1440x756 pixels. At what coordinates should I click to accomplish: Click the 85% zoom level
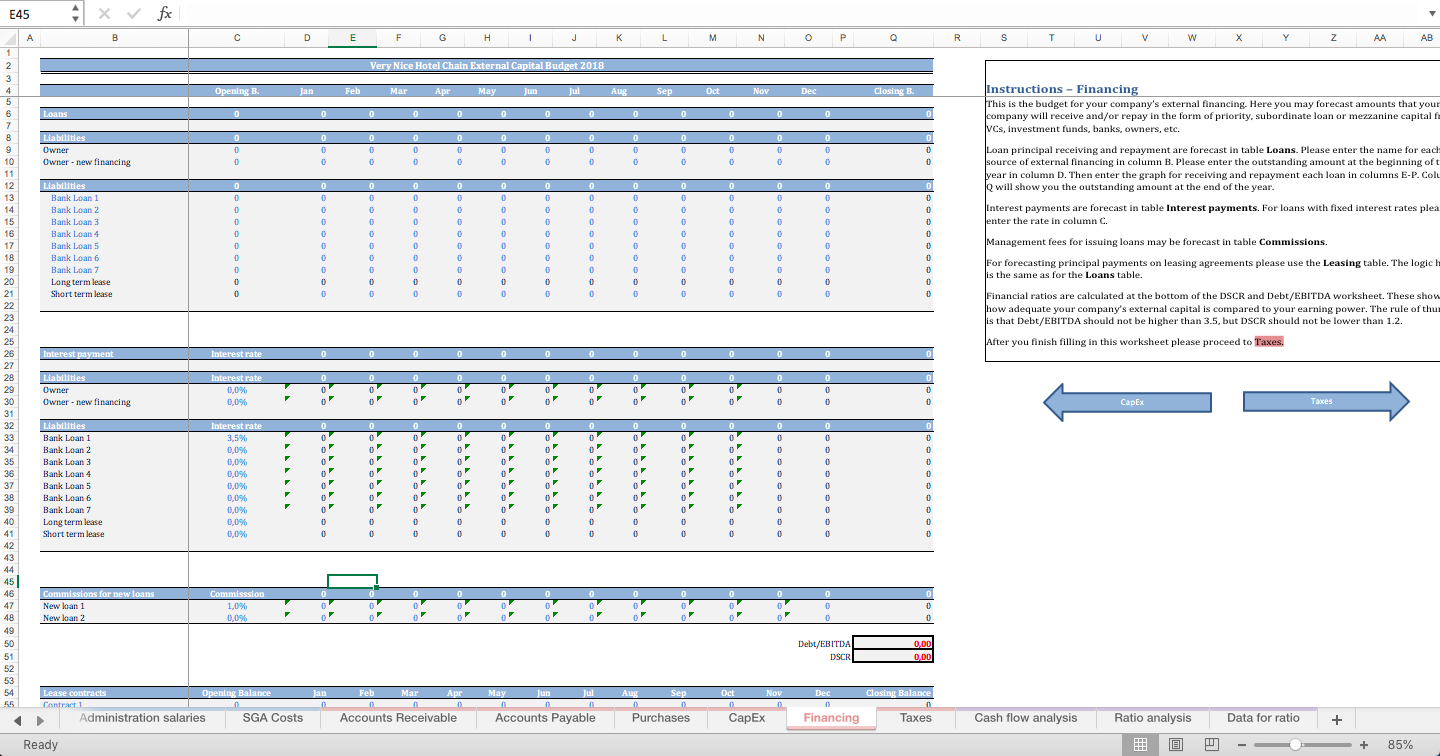1400,744
